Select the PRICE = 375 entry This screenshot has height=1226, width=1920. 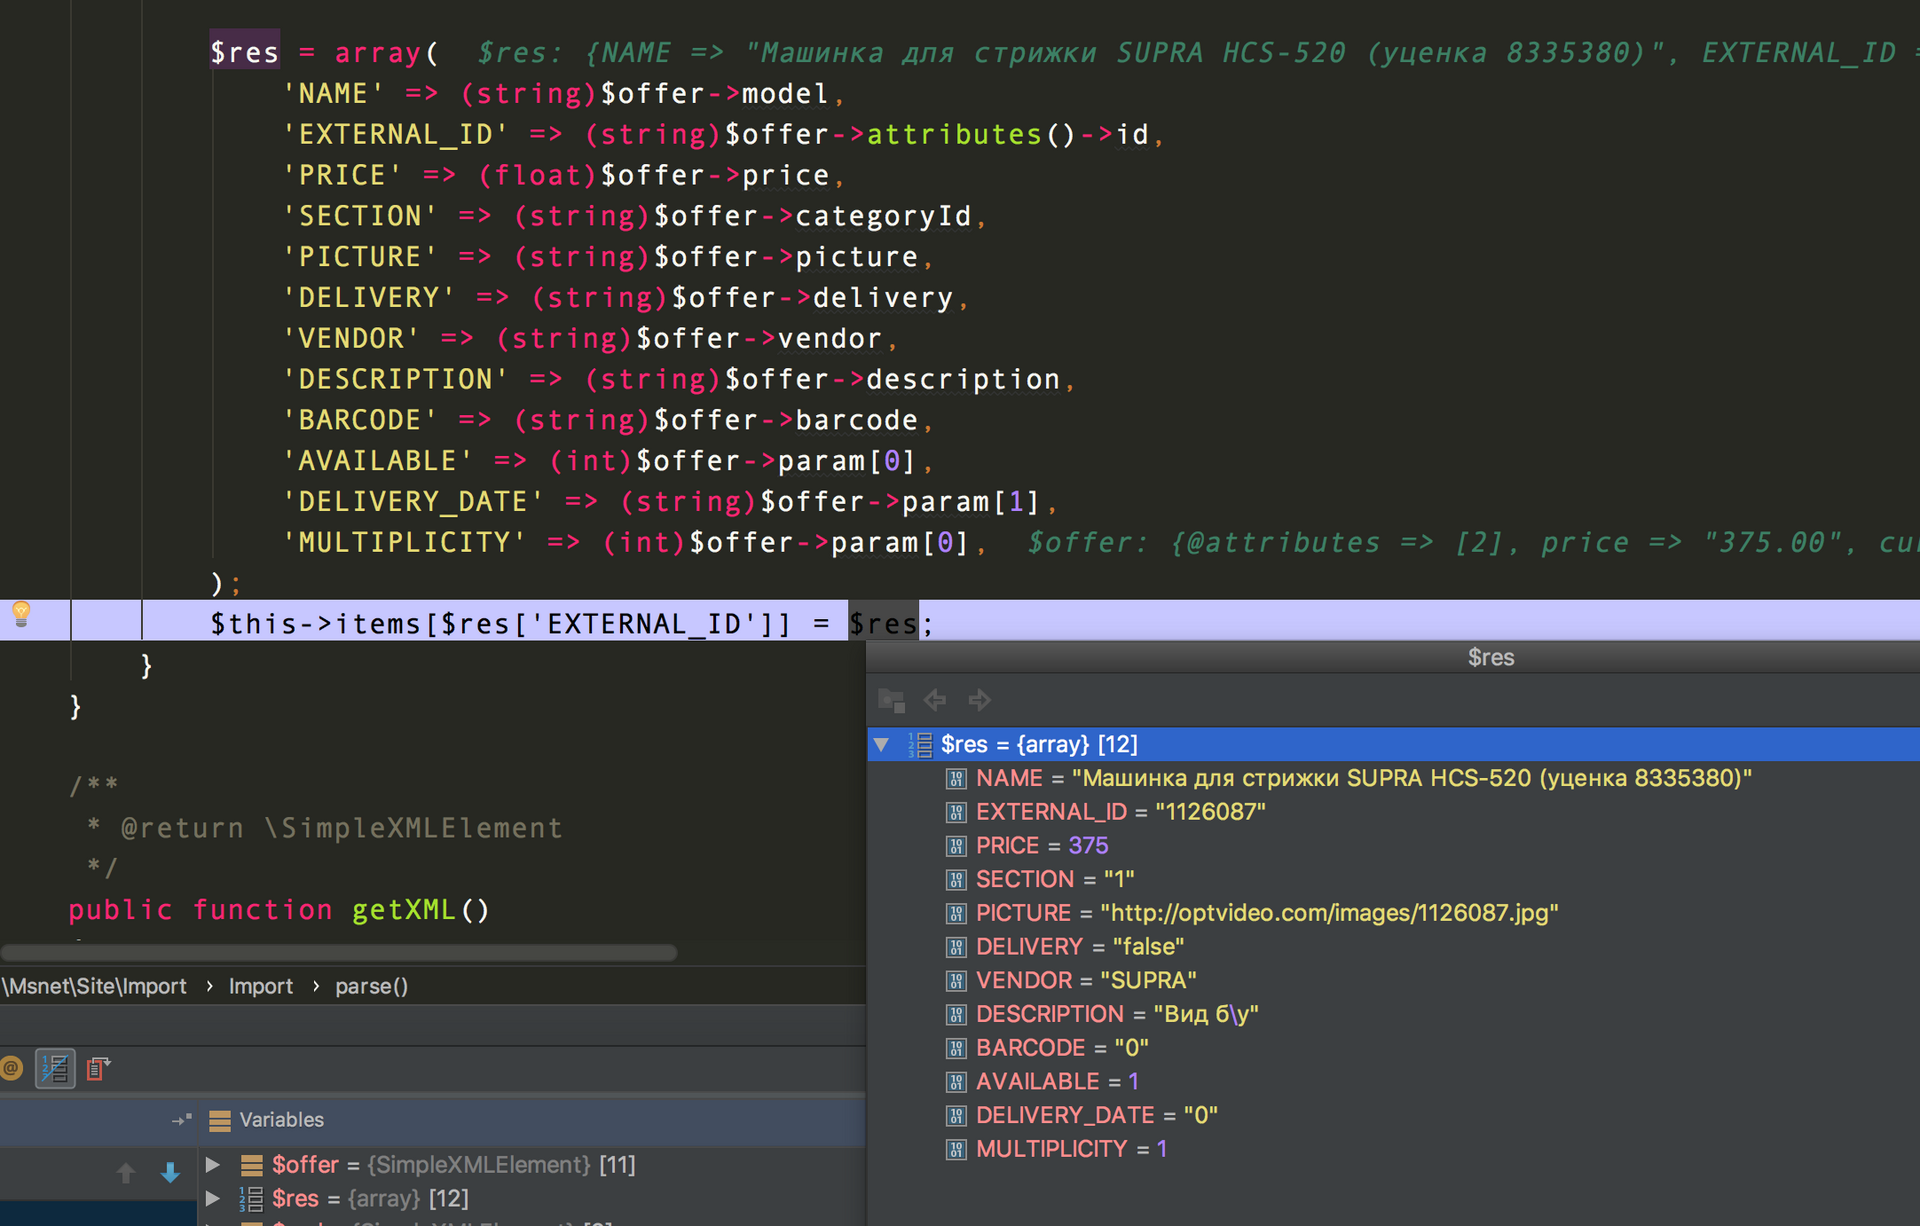point(1393,846)
